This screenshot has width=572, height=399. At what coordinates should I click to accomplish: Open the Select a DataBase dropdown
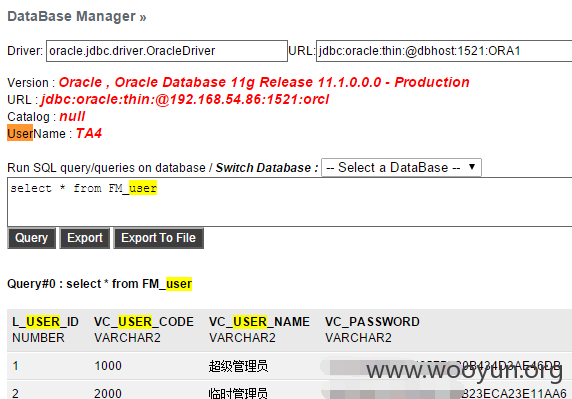pos(401,167)
